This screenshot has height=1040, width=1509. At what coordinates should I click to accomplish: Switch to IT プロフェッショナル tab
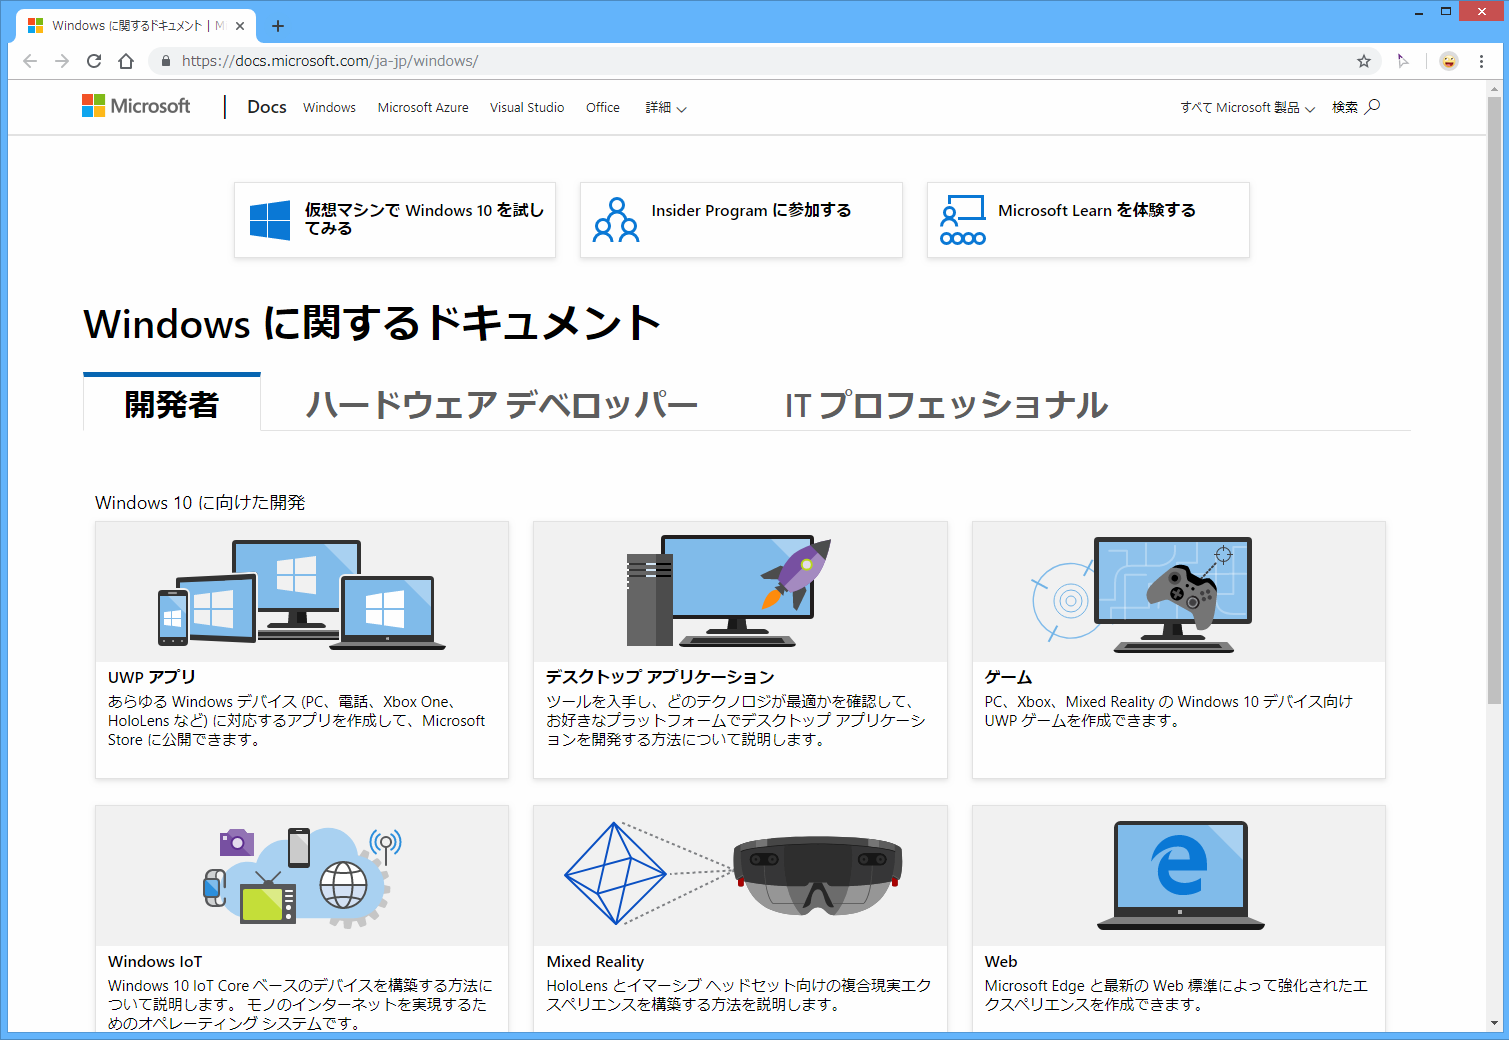946,405
